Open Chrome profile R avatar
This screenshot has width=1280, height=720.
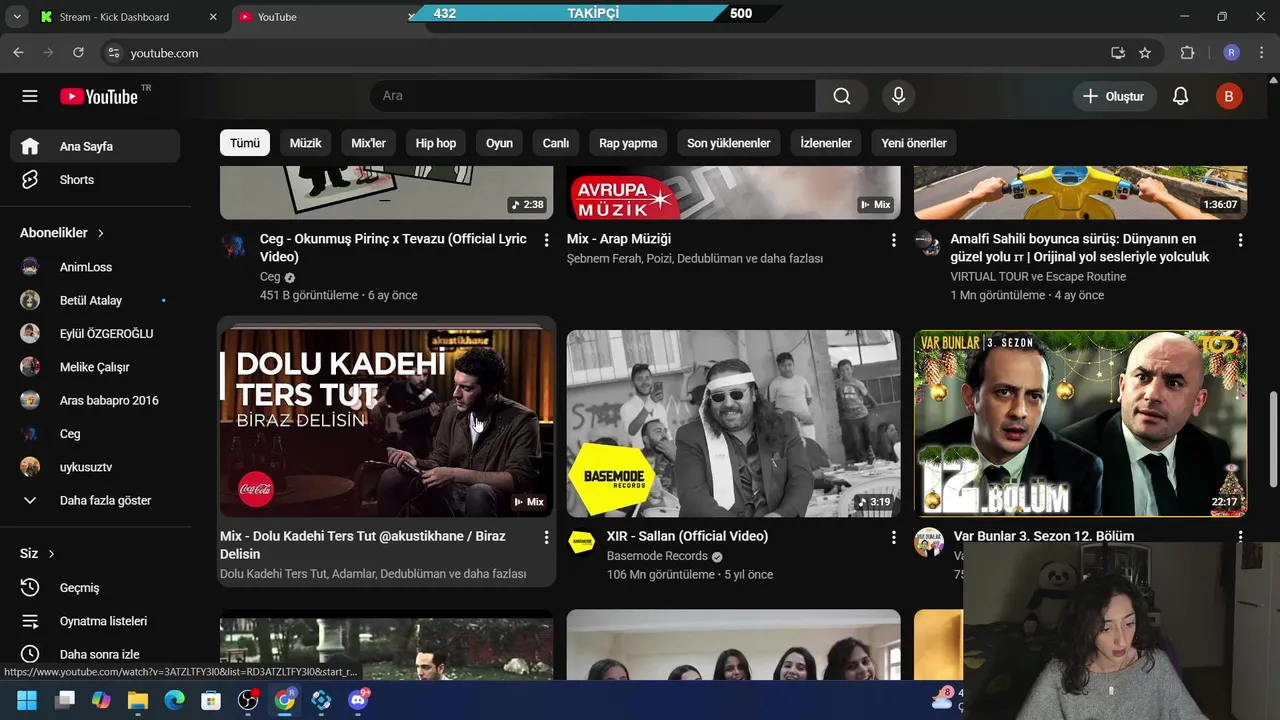point(1231,53)
